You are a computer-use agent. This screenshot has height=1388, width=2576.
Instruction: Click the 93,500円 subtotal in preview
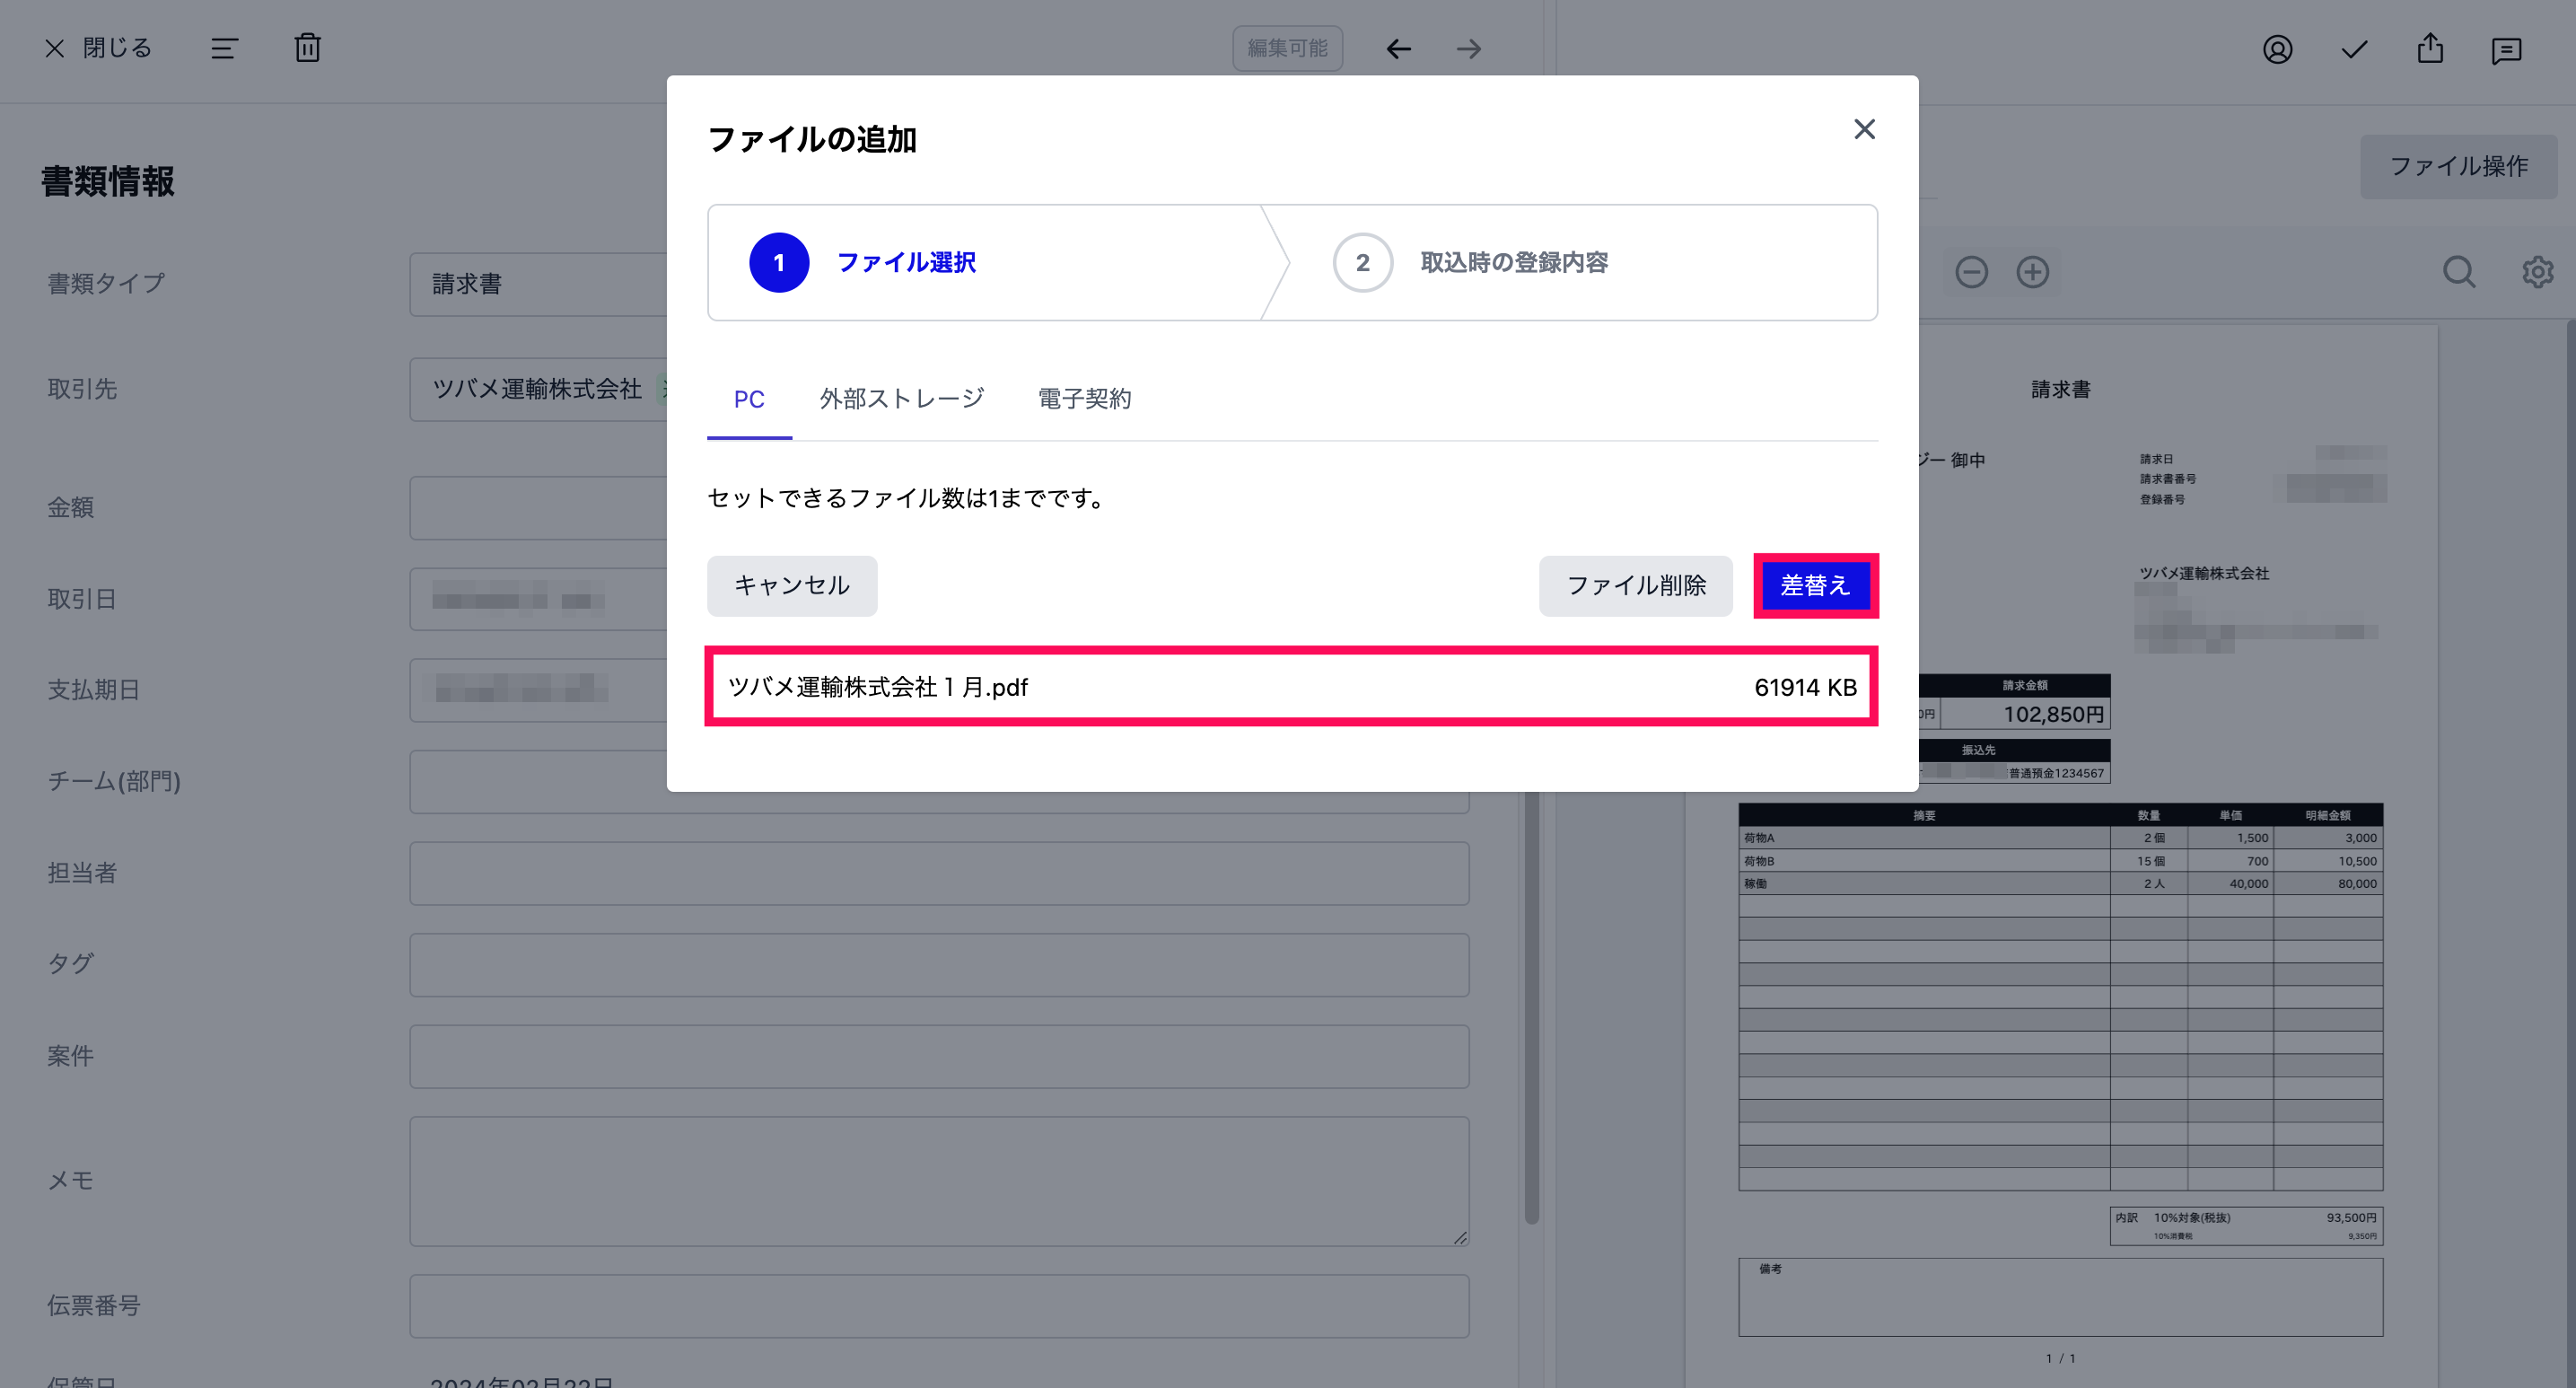coord(2351,1218)
